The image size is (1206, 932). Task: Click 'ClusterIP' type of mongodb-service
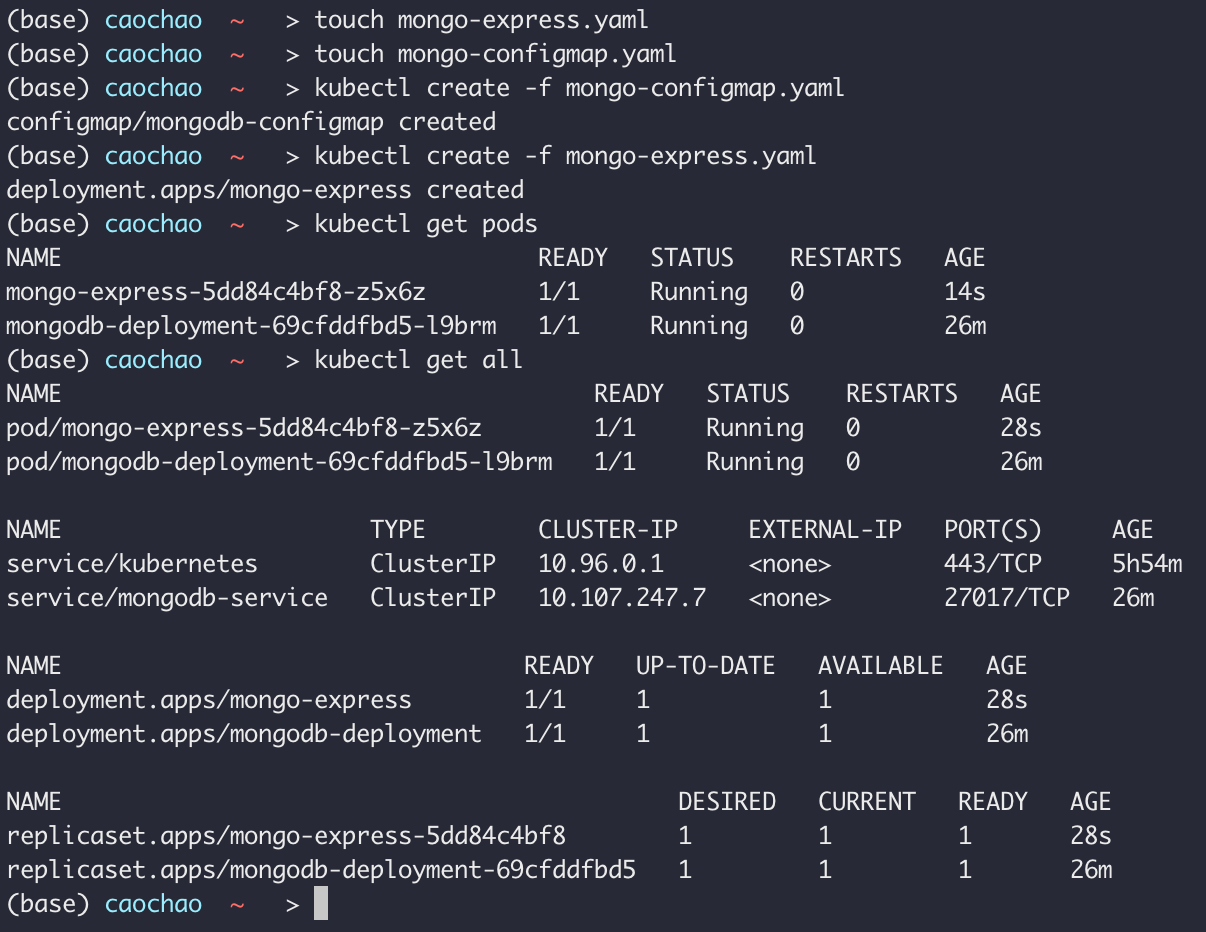[433, 598]
